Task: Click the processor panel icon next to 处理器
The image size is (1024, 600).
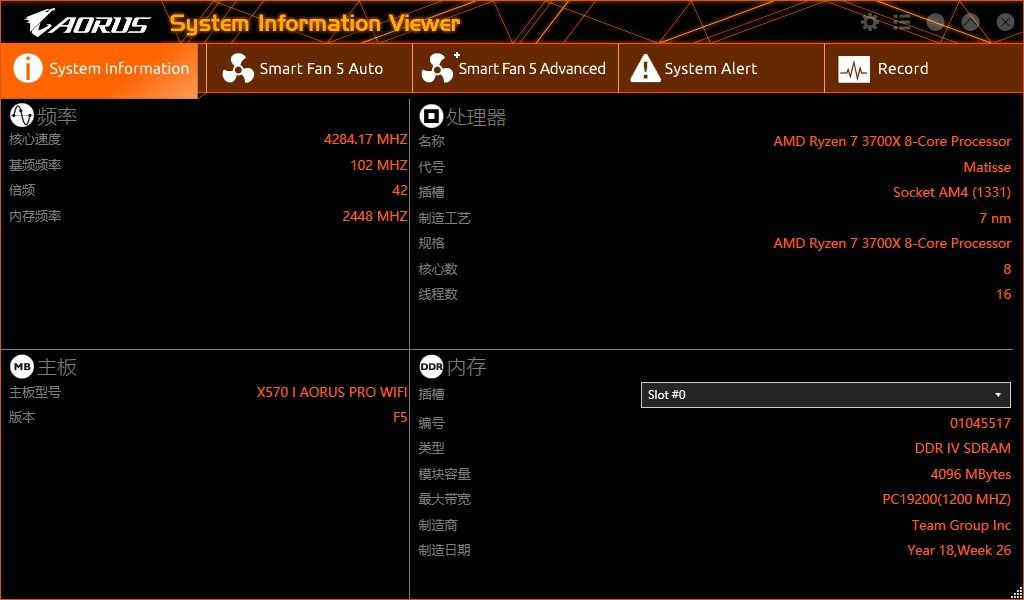Action: (430, 115)
